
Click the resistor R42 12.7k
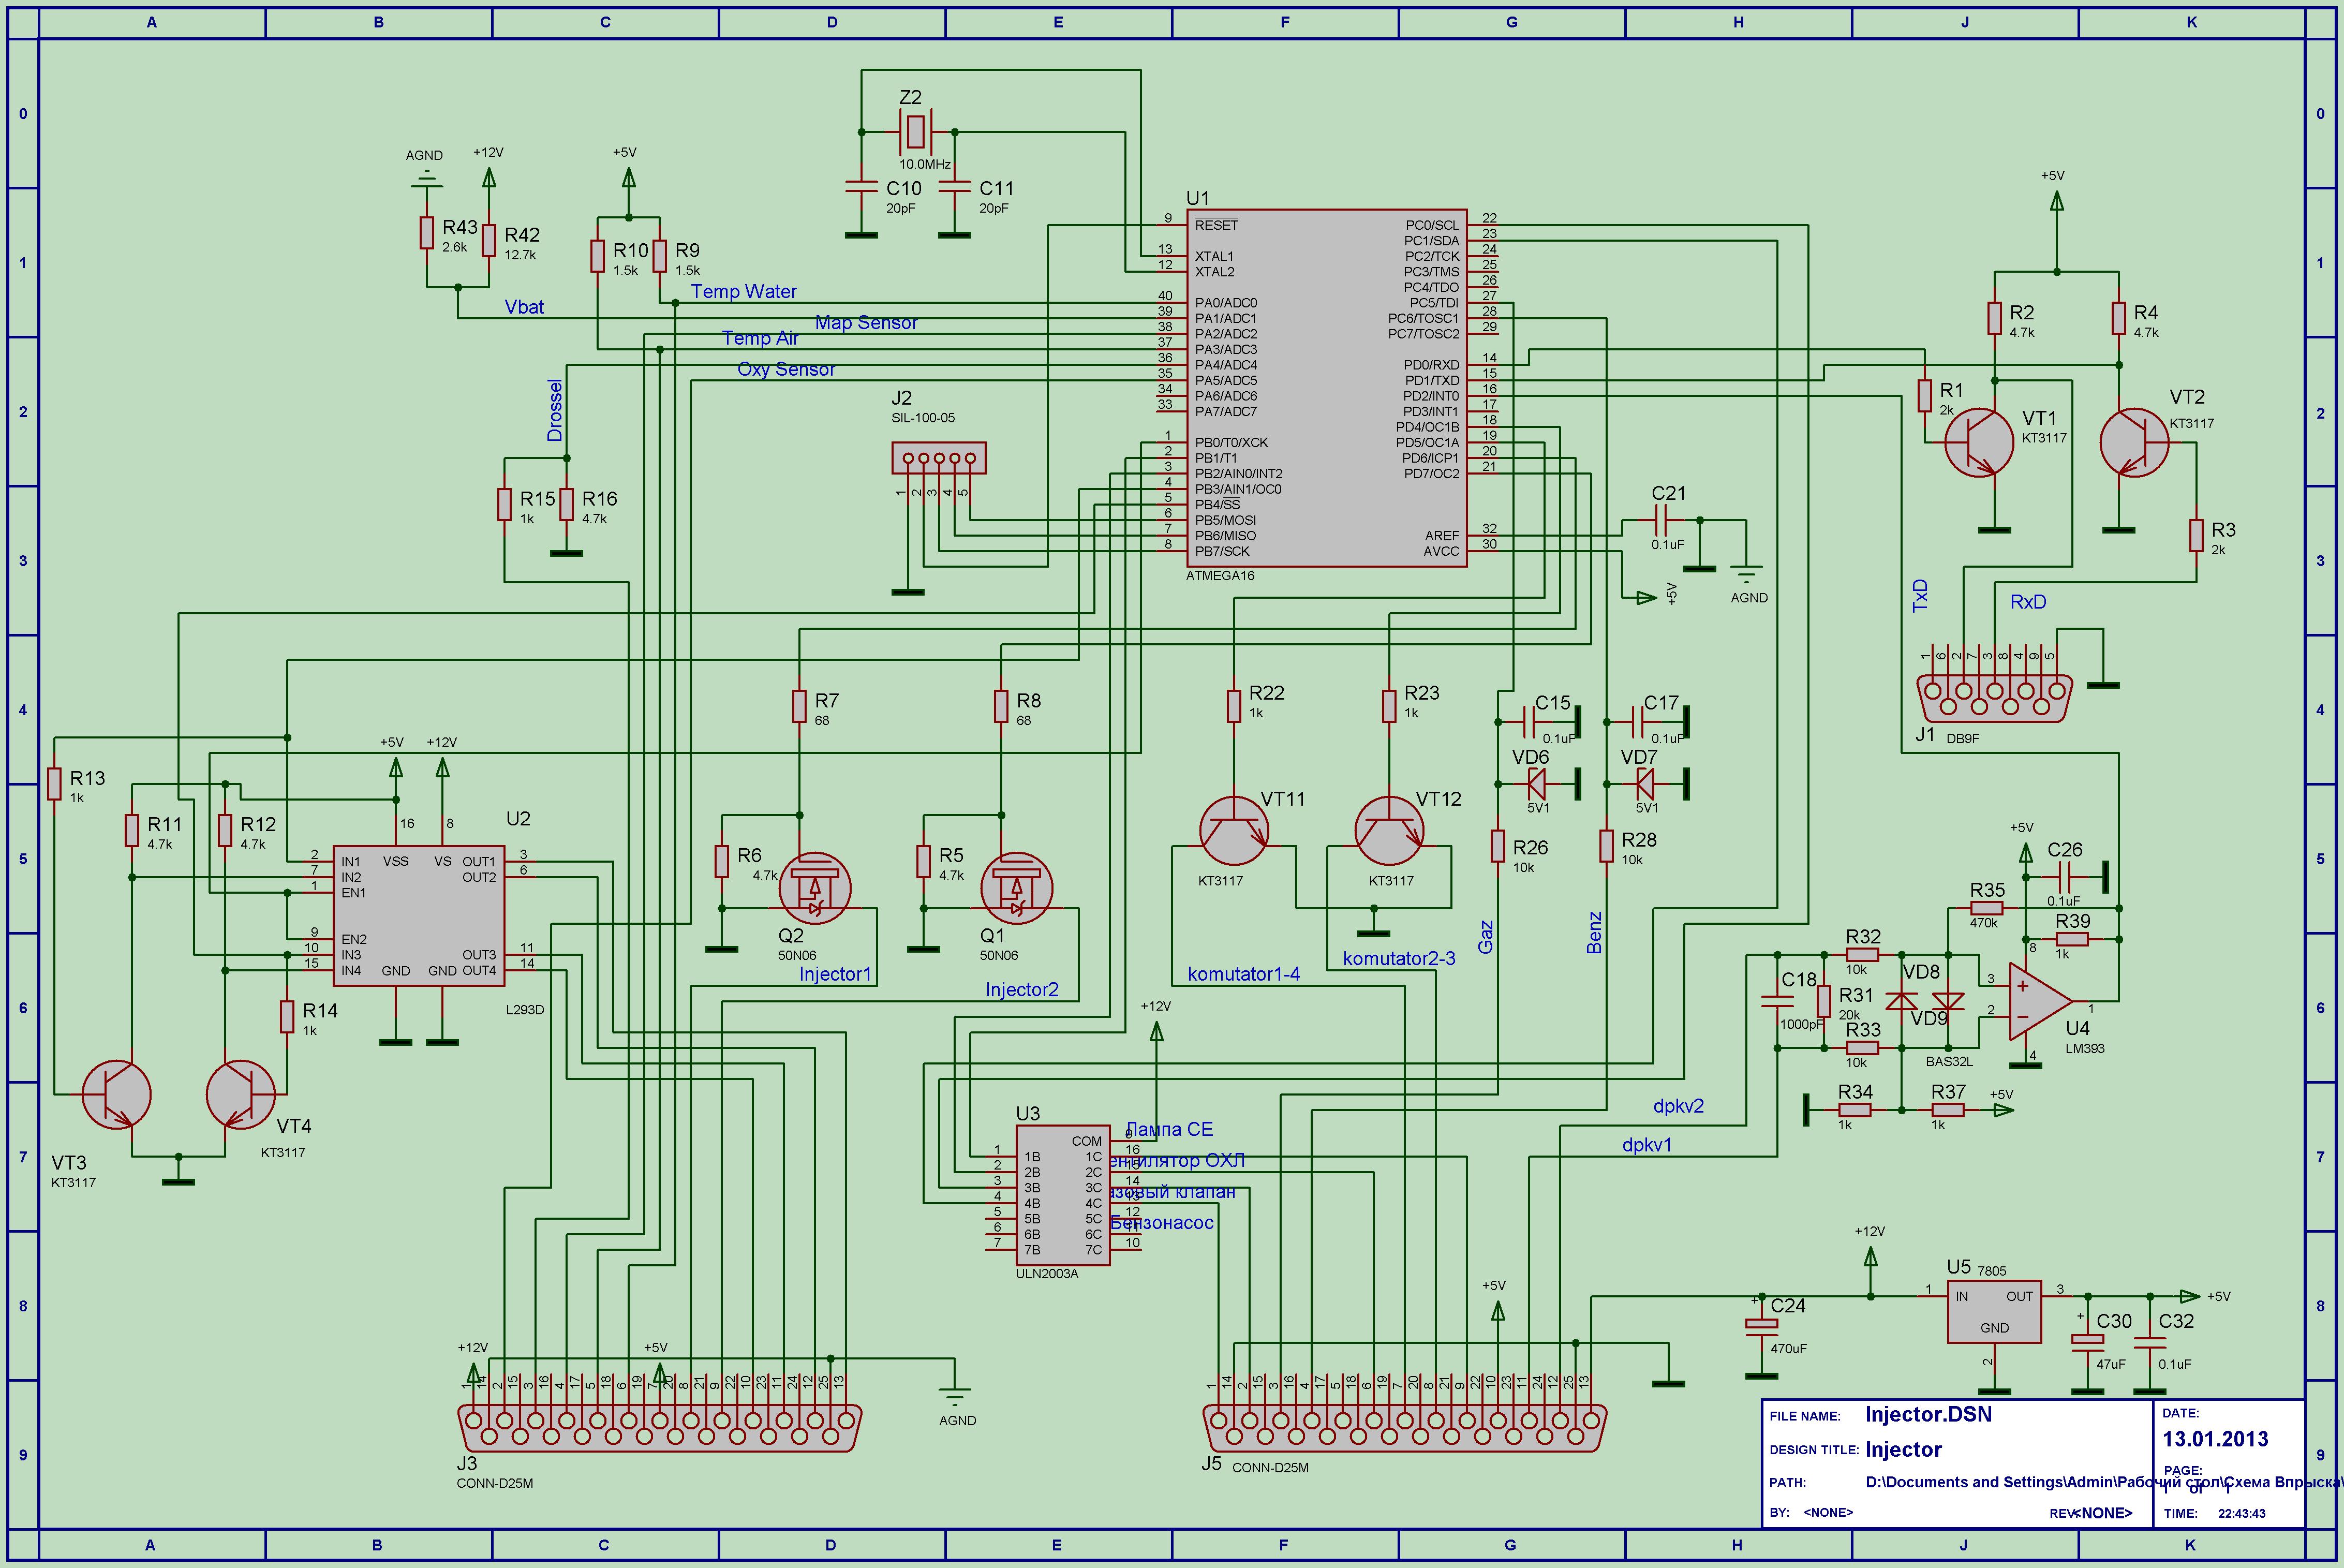[x=489, y=241]
